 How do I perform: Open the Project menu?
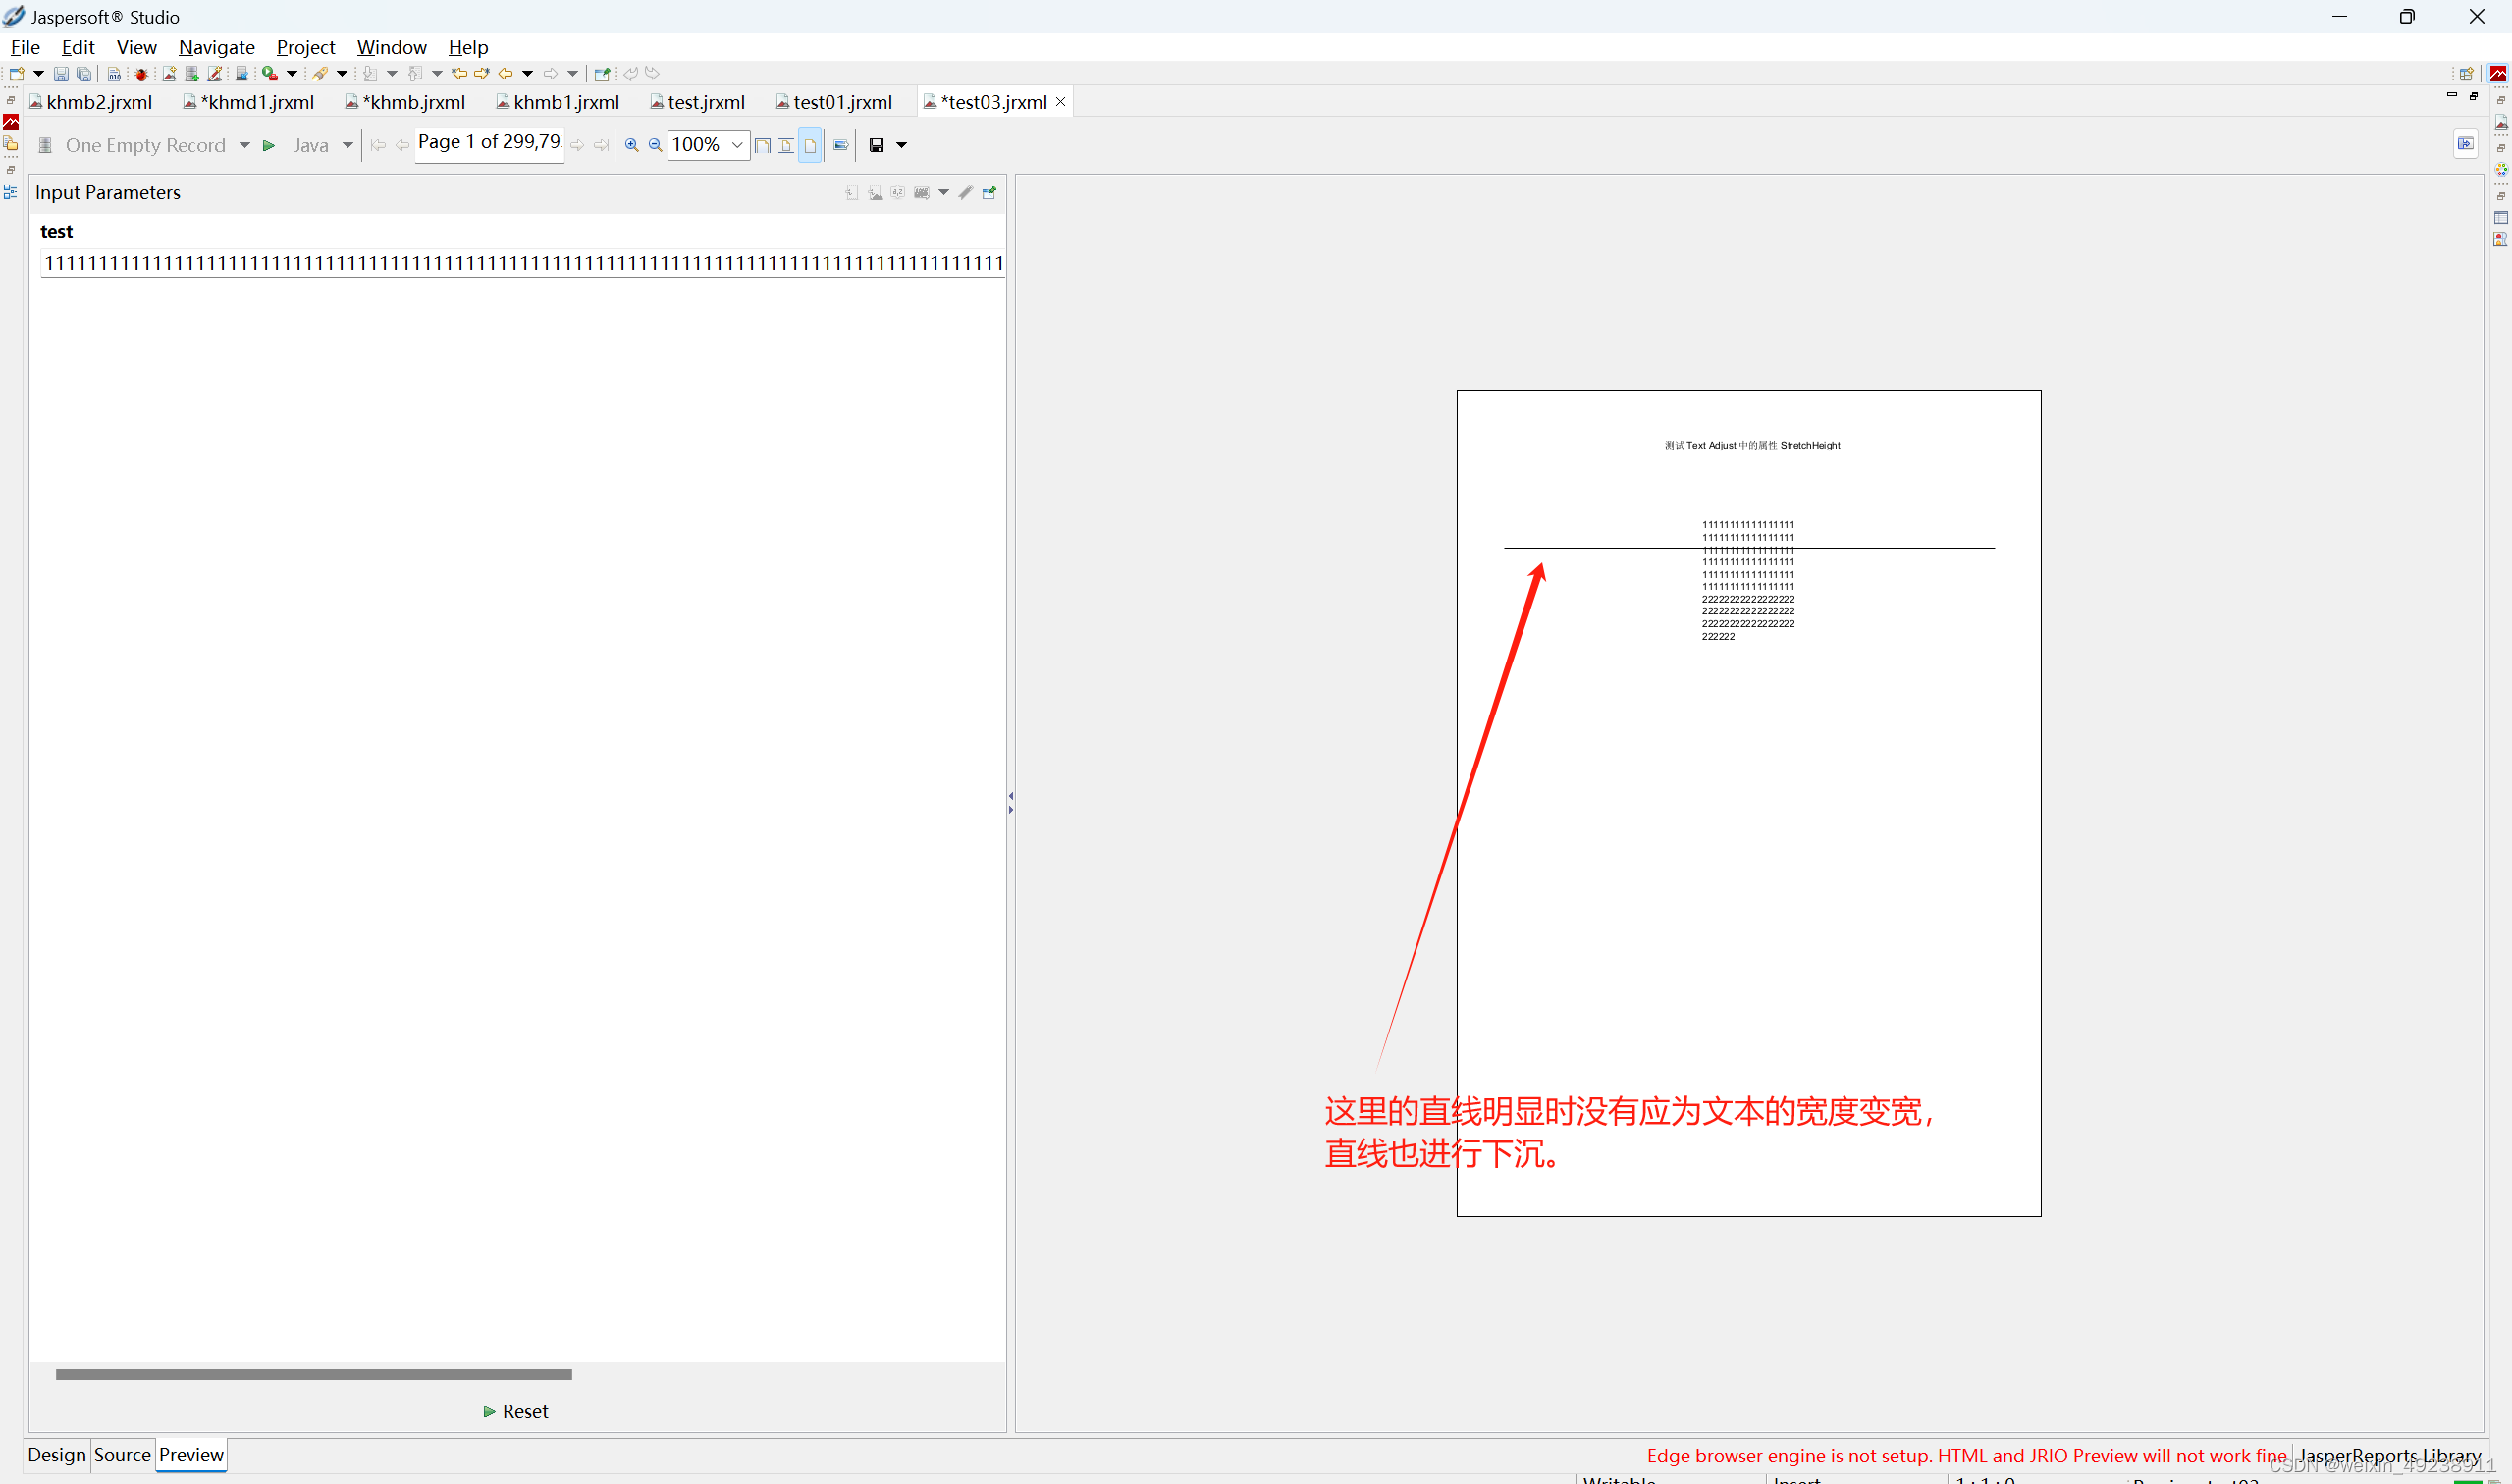305,47
